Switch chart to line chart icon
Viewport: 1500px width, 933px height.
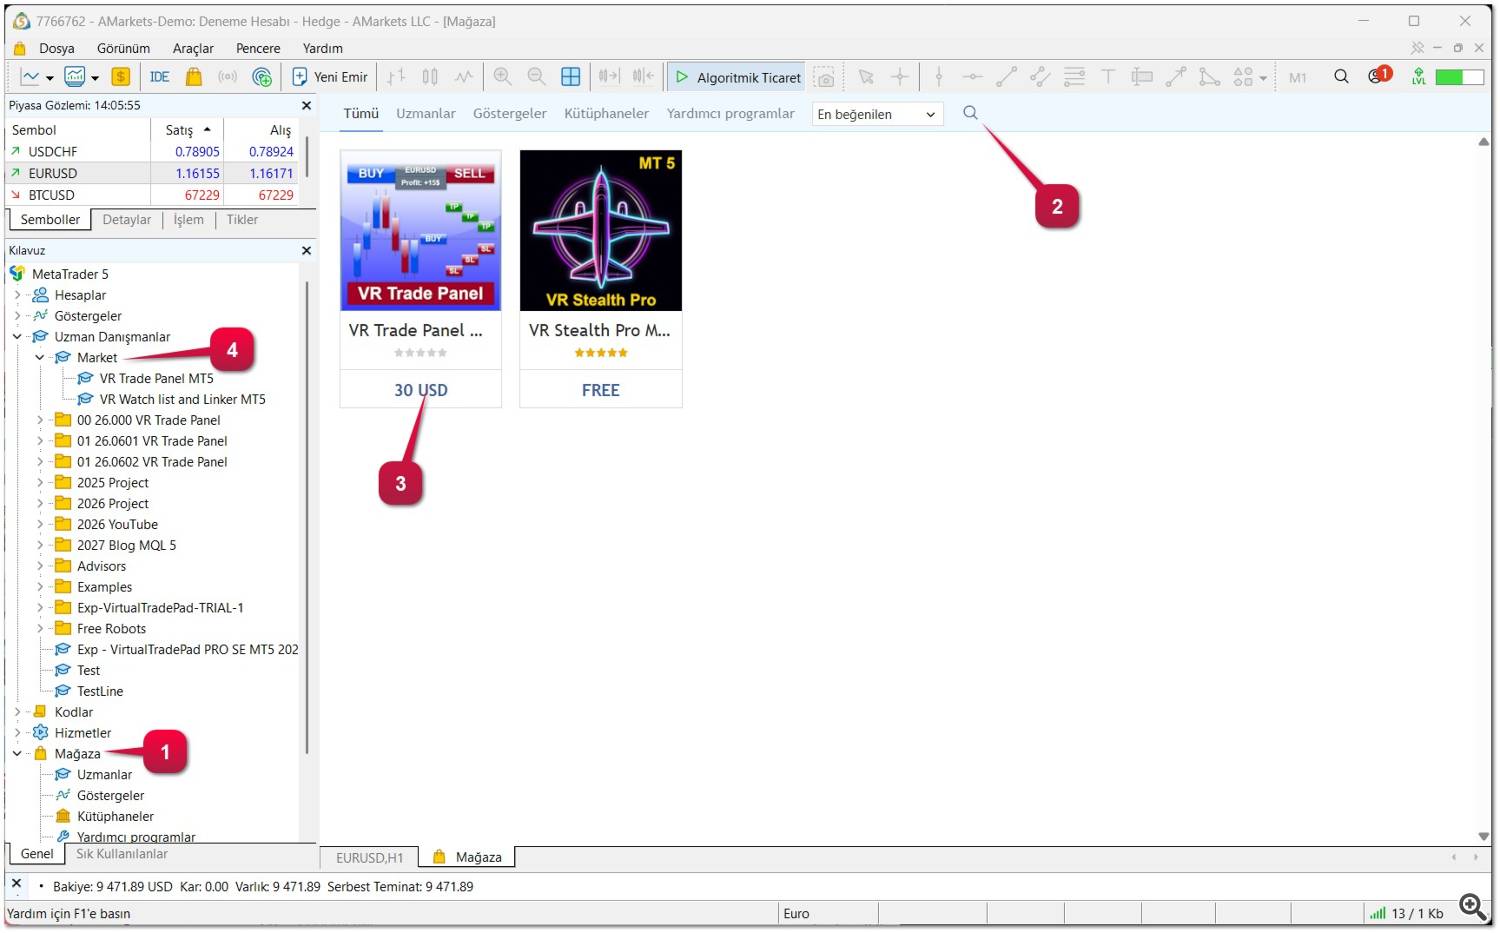(464, 77)
